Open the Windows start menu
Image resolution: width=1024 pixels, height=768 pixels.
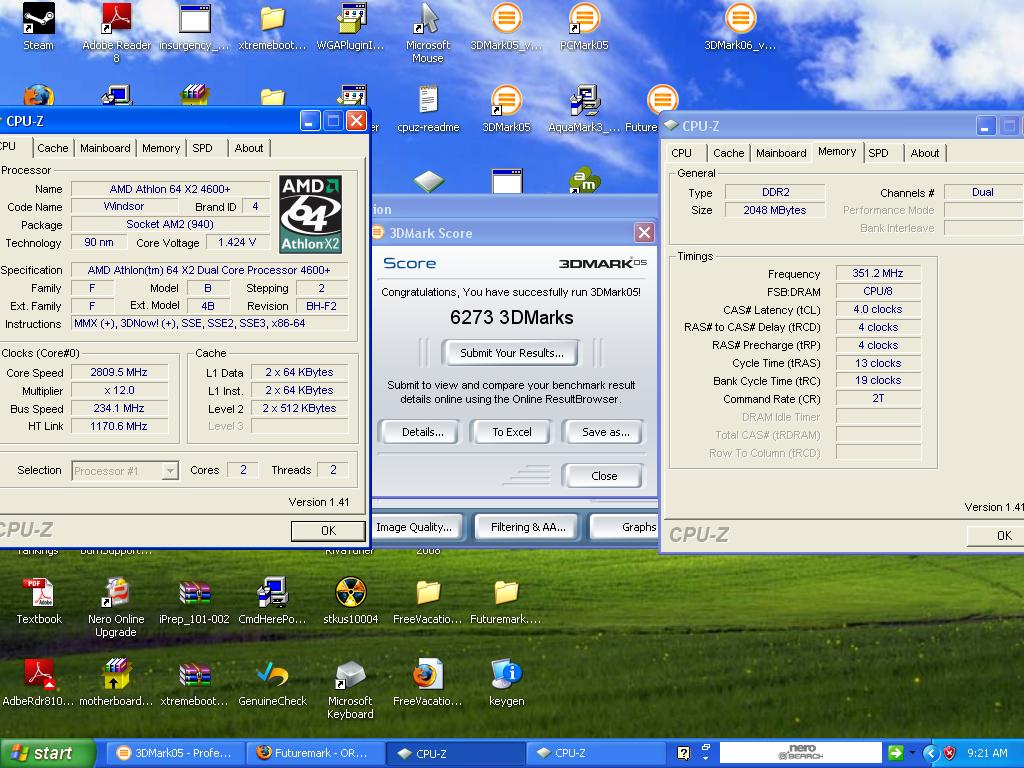coord(47,753)
